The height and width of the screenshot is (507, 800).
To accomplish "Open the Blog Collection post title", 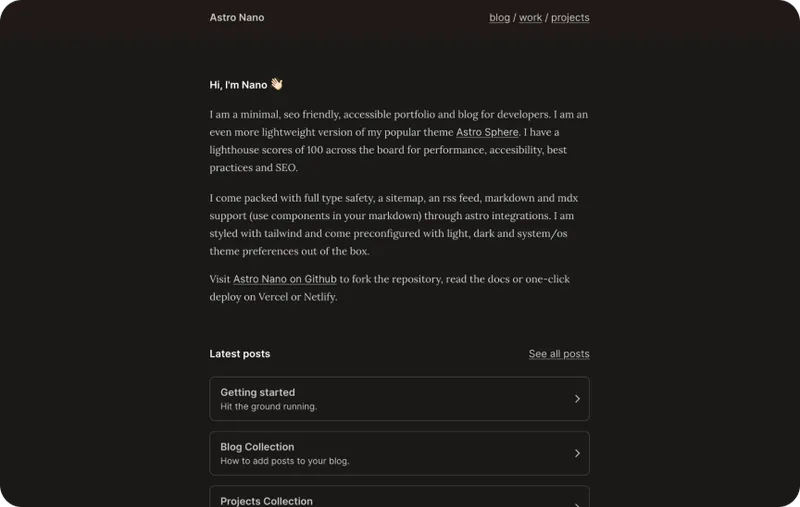I will click(x=257, y=447).
